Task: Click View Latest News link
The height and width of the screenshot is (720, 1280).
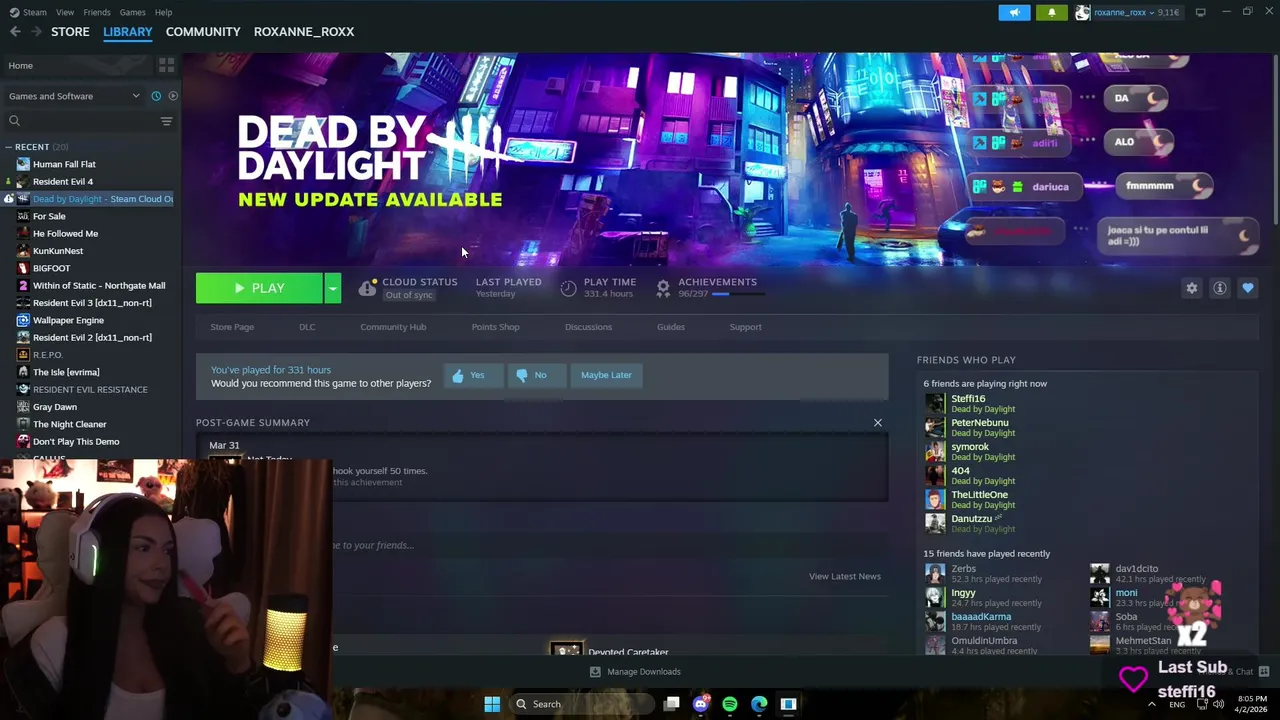Action: [x=845, y=577]
